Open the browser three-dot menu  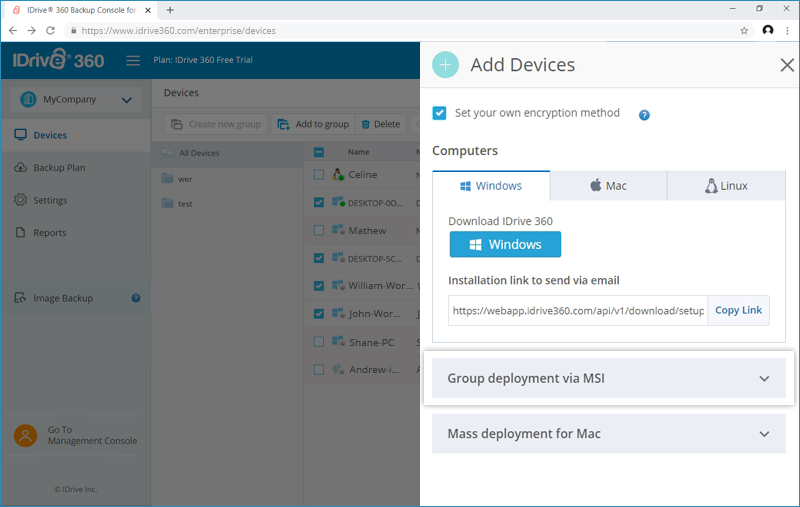[787, 31]
